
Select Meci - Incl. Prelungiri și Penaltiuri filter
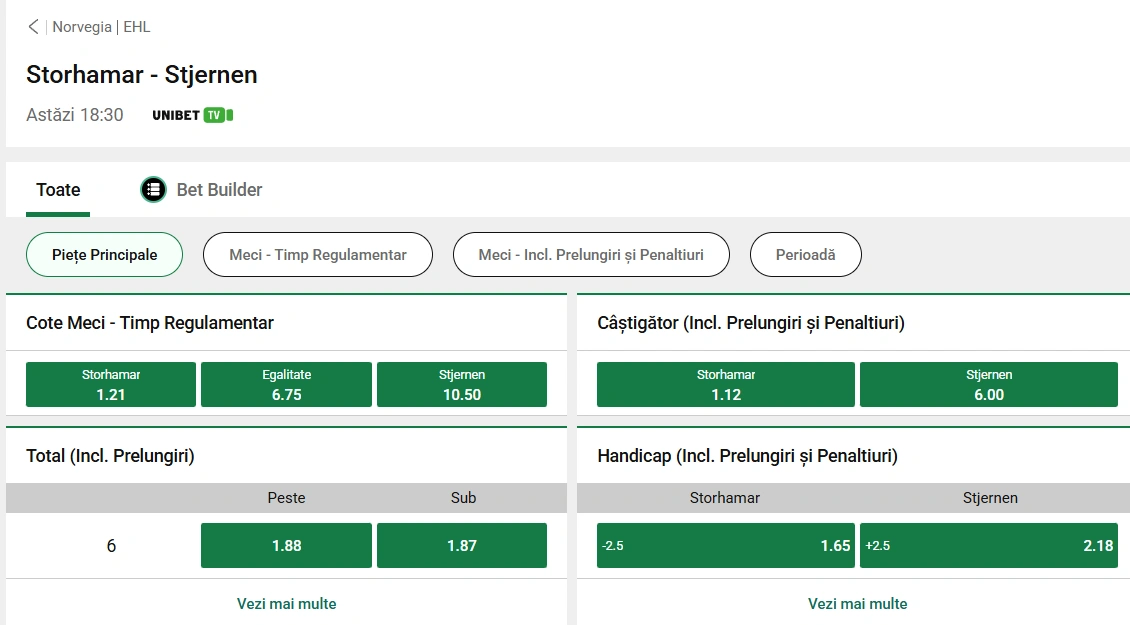[591, 255]
